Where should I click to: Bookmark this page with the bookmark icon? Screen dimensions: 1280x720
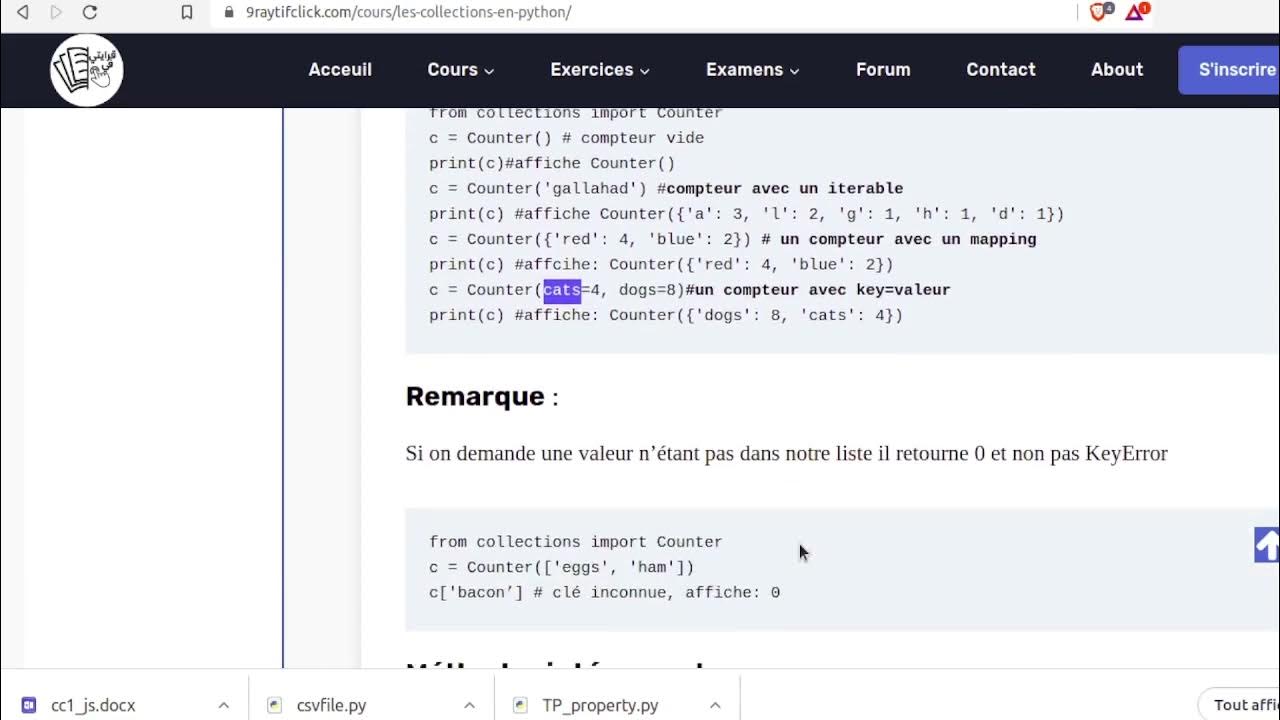pyautogui.click(x=187, y=12)
